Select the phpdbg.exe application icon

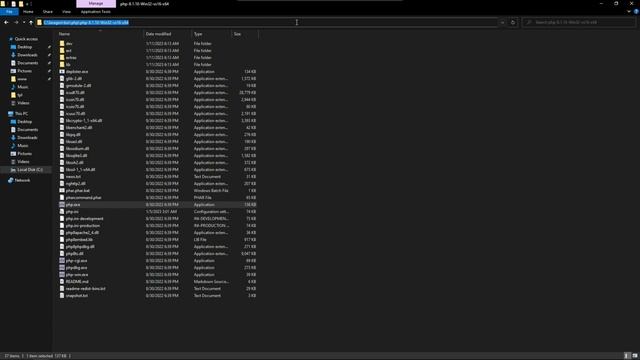click(x=62, y=268)
